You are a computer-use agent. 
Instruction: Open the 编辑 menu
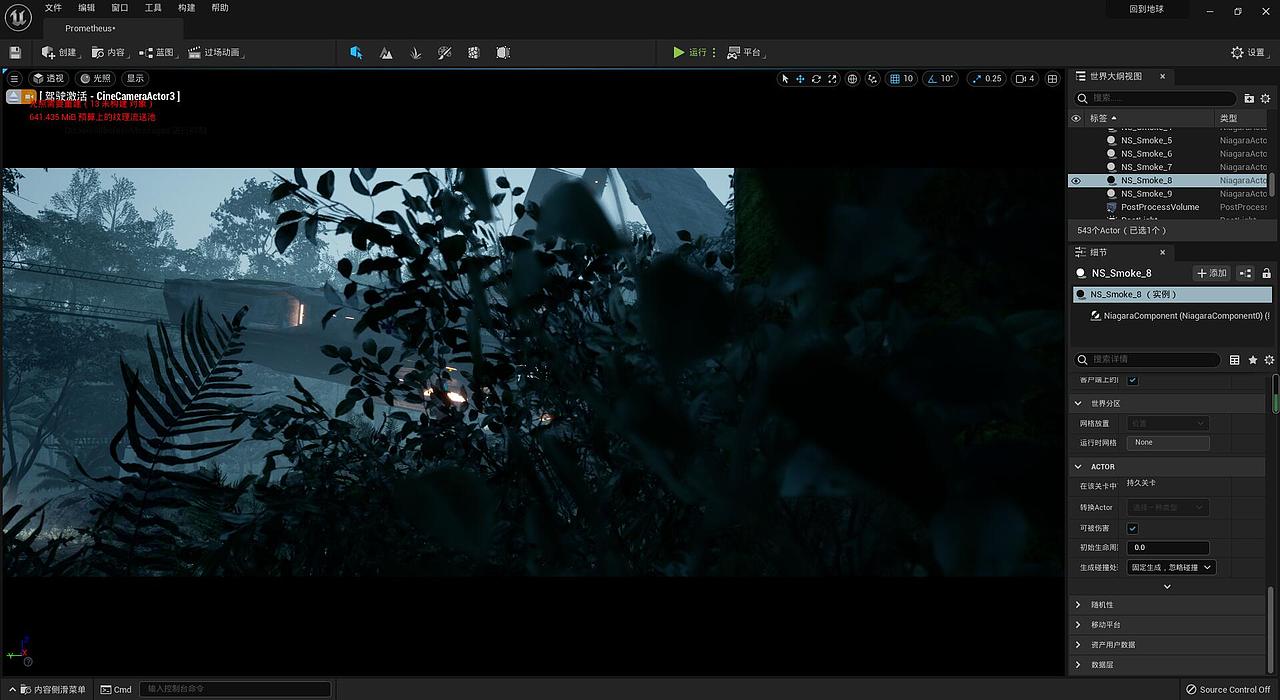[87, 8]
